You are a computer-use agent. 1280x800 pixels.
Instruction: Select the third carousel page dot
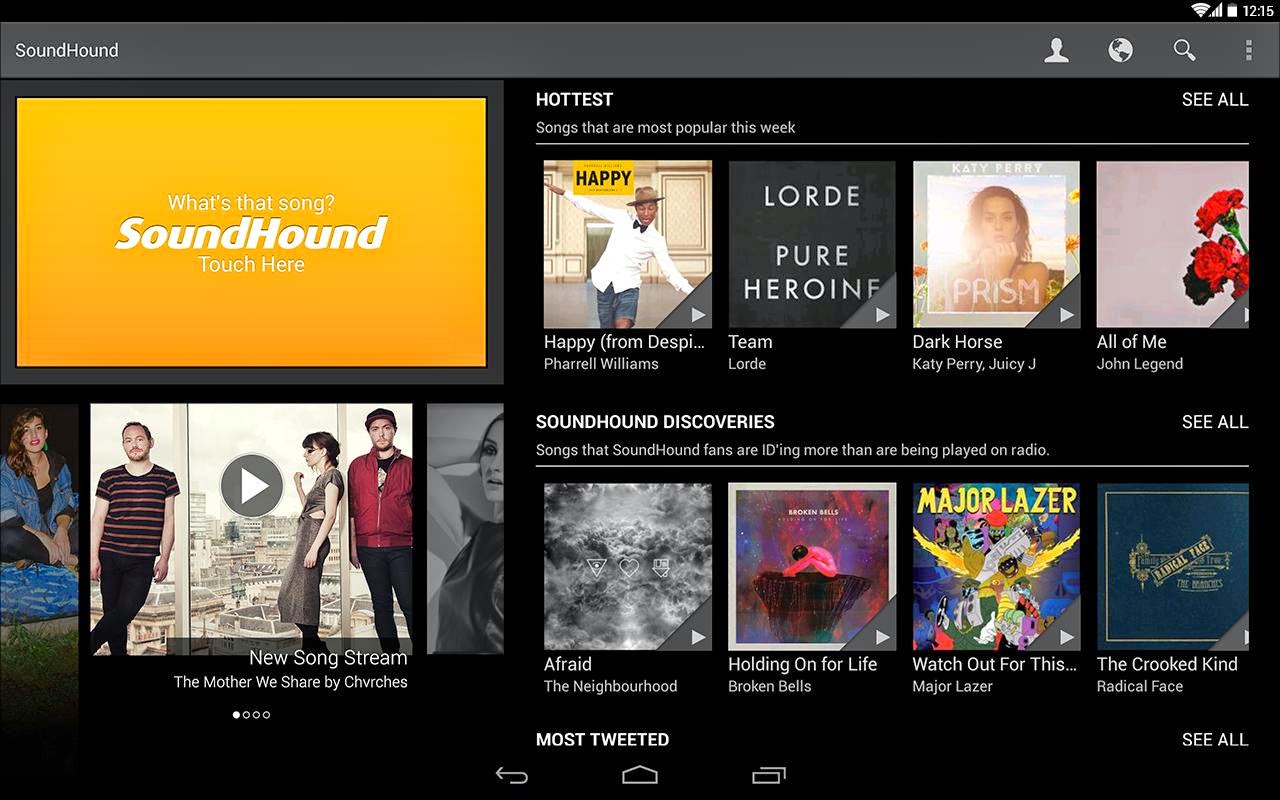coord(256,715)
